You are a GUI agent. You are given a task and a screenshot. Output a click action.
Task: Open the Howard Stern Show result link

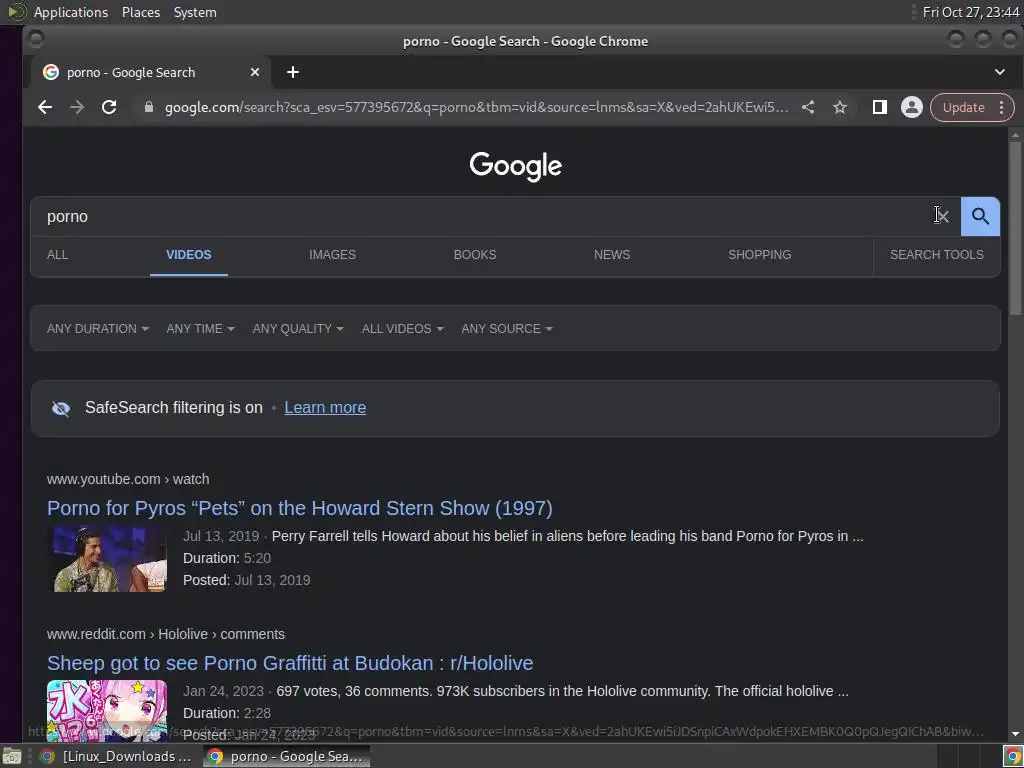tap(300, 508)
